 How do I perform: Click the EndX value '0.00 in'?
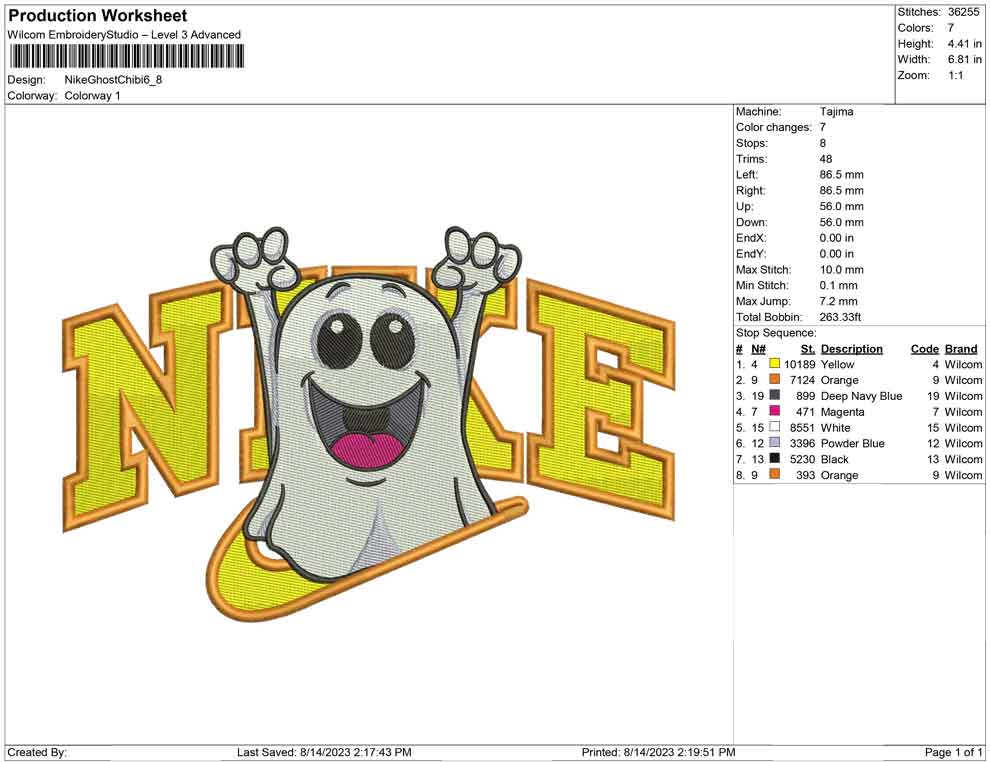point(837,238)
